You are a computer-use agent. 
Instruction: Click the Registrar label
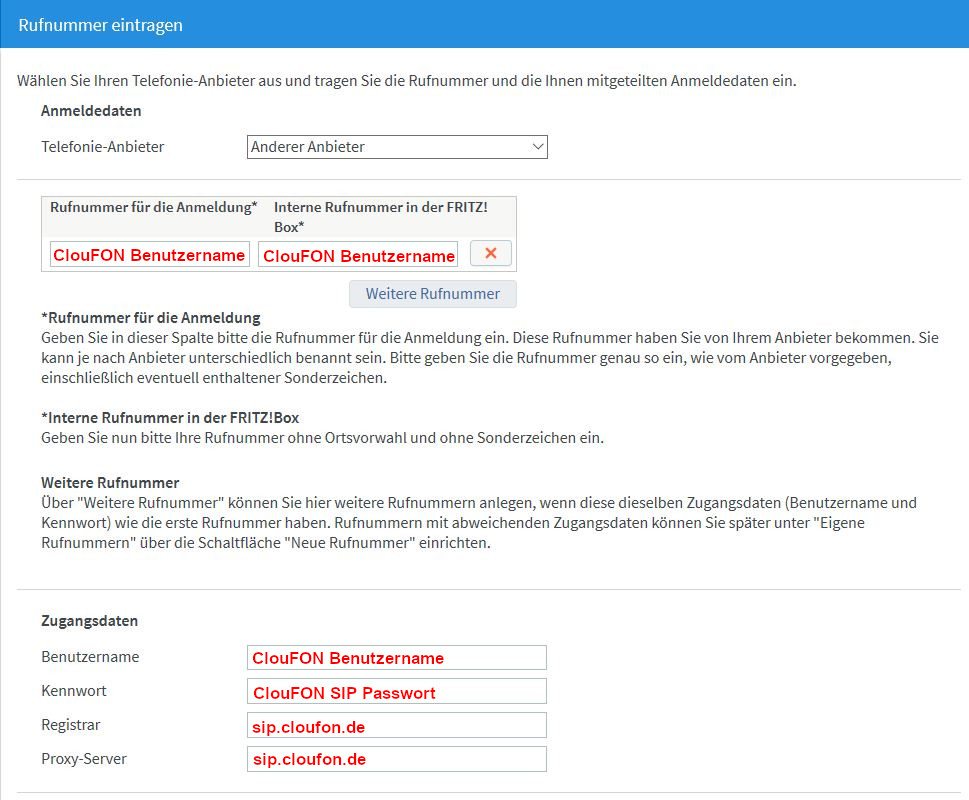click(70, 725)
